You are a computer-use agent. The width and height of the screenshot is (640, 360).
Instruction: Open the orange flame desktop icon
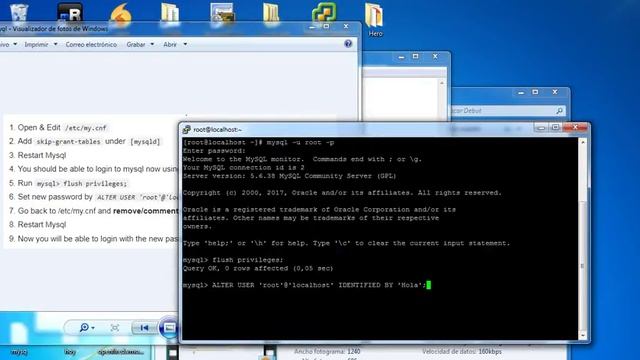(x=121, y=13)
